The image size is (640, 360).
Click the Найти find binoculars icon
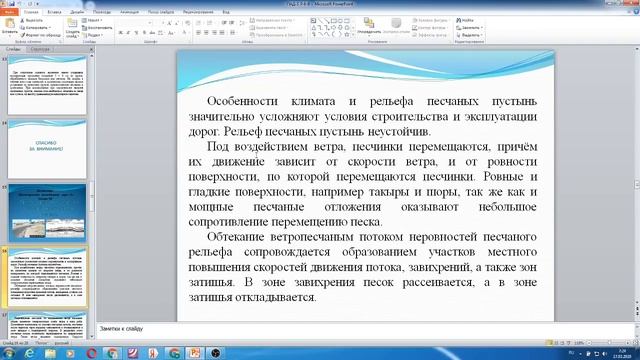tap(459, 20)
